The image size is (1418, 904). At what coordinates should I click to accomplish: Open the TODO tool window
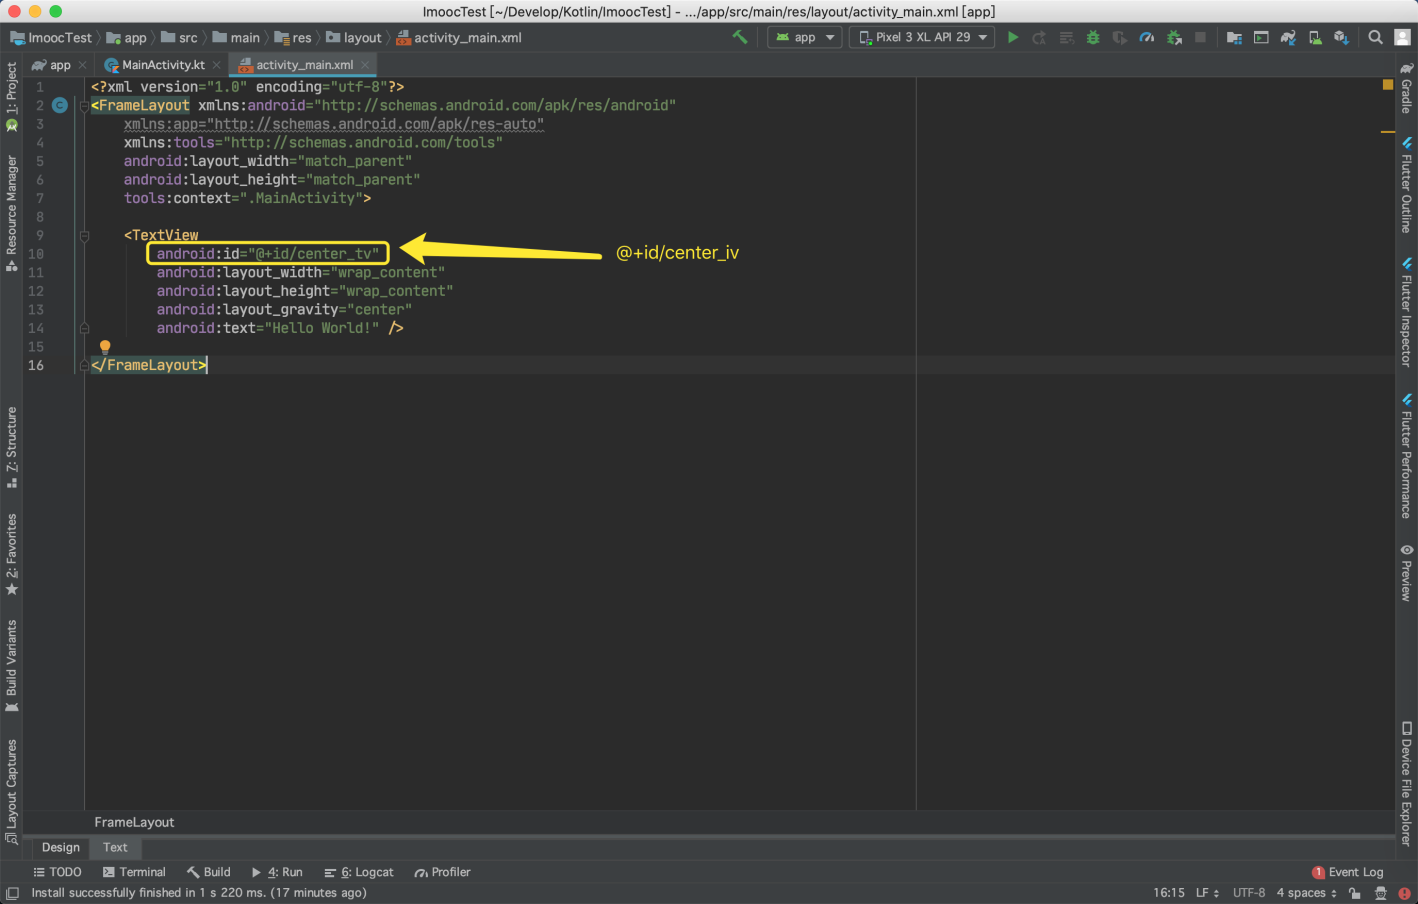(57, 872)
